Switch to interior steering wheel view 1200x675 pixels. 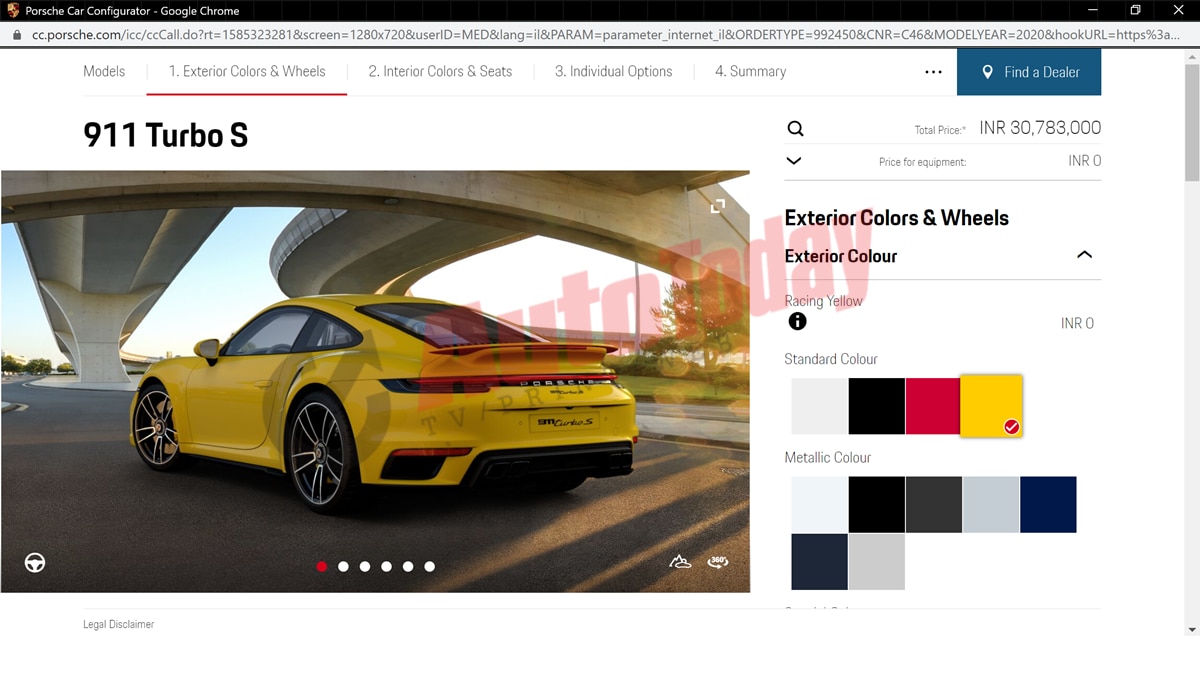tap(35, 562)
